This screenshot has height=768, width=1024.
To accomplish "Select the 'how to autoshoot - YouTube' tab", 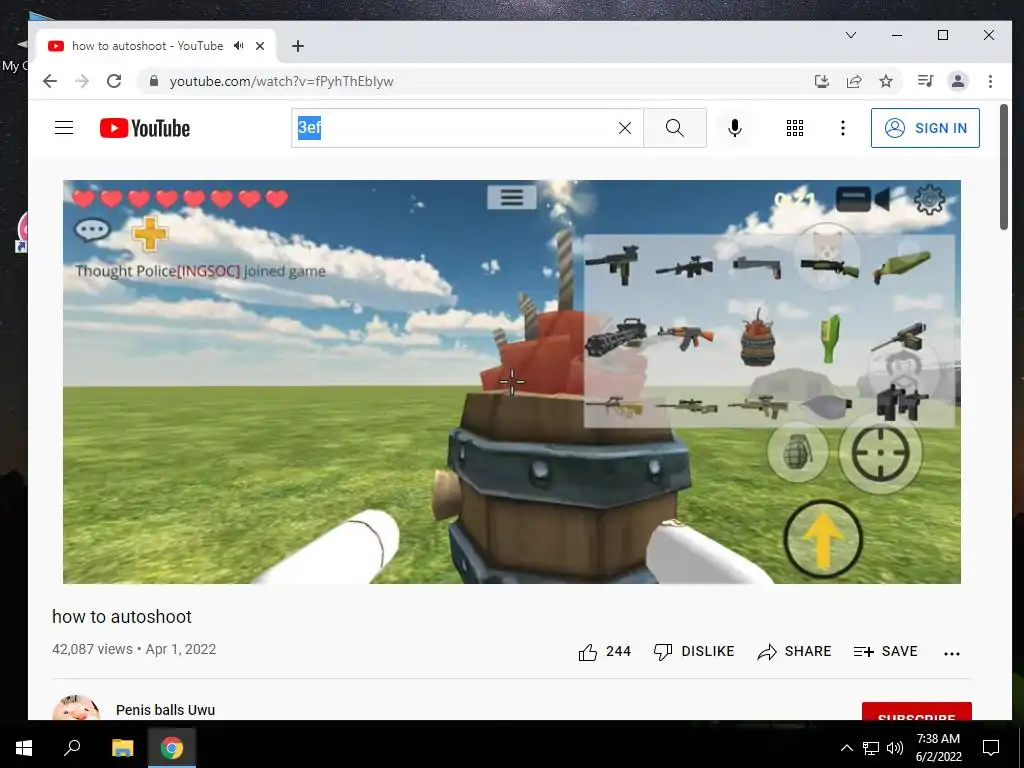I will click(148, 46).
